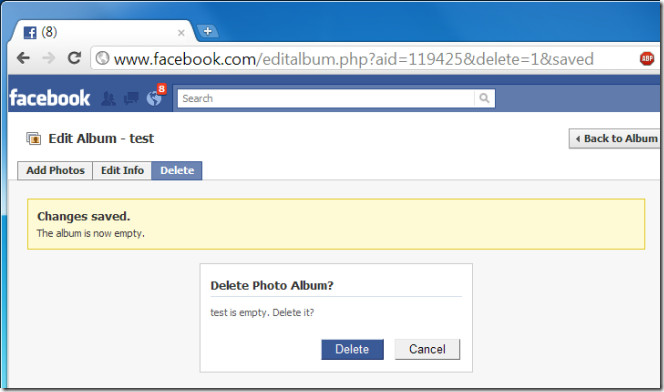This screenshot has width=664, height=392.
Task: Select the Delete tab
Action: click(x=177, y=170)
